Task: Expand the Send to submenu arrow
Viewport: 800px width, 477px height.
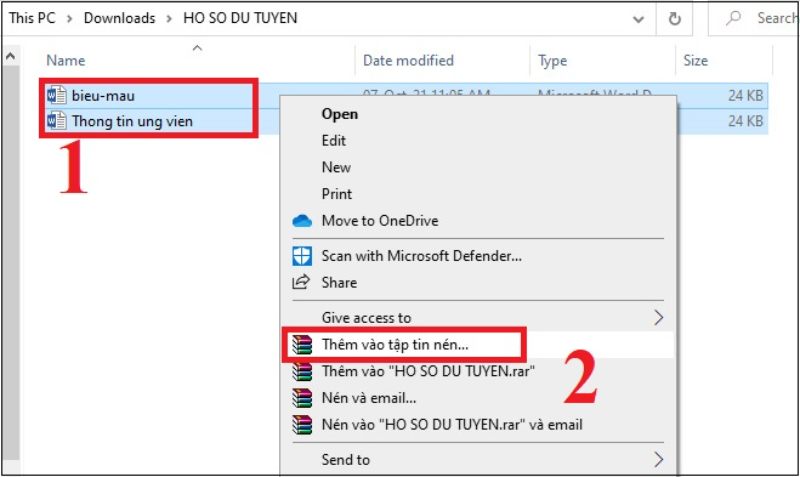Action: tap(659, 460)
